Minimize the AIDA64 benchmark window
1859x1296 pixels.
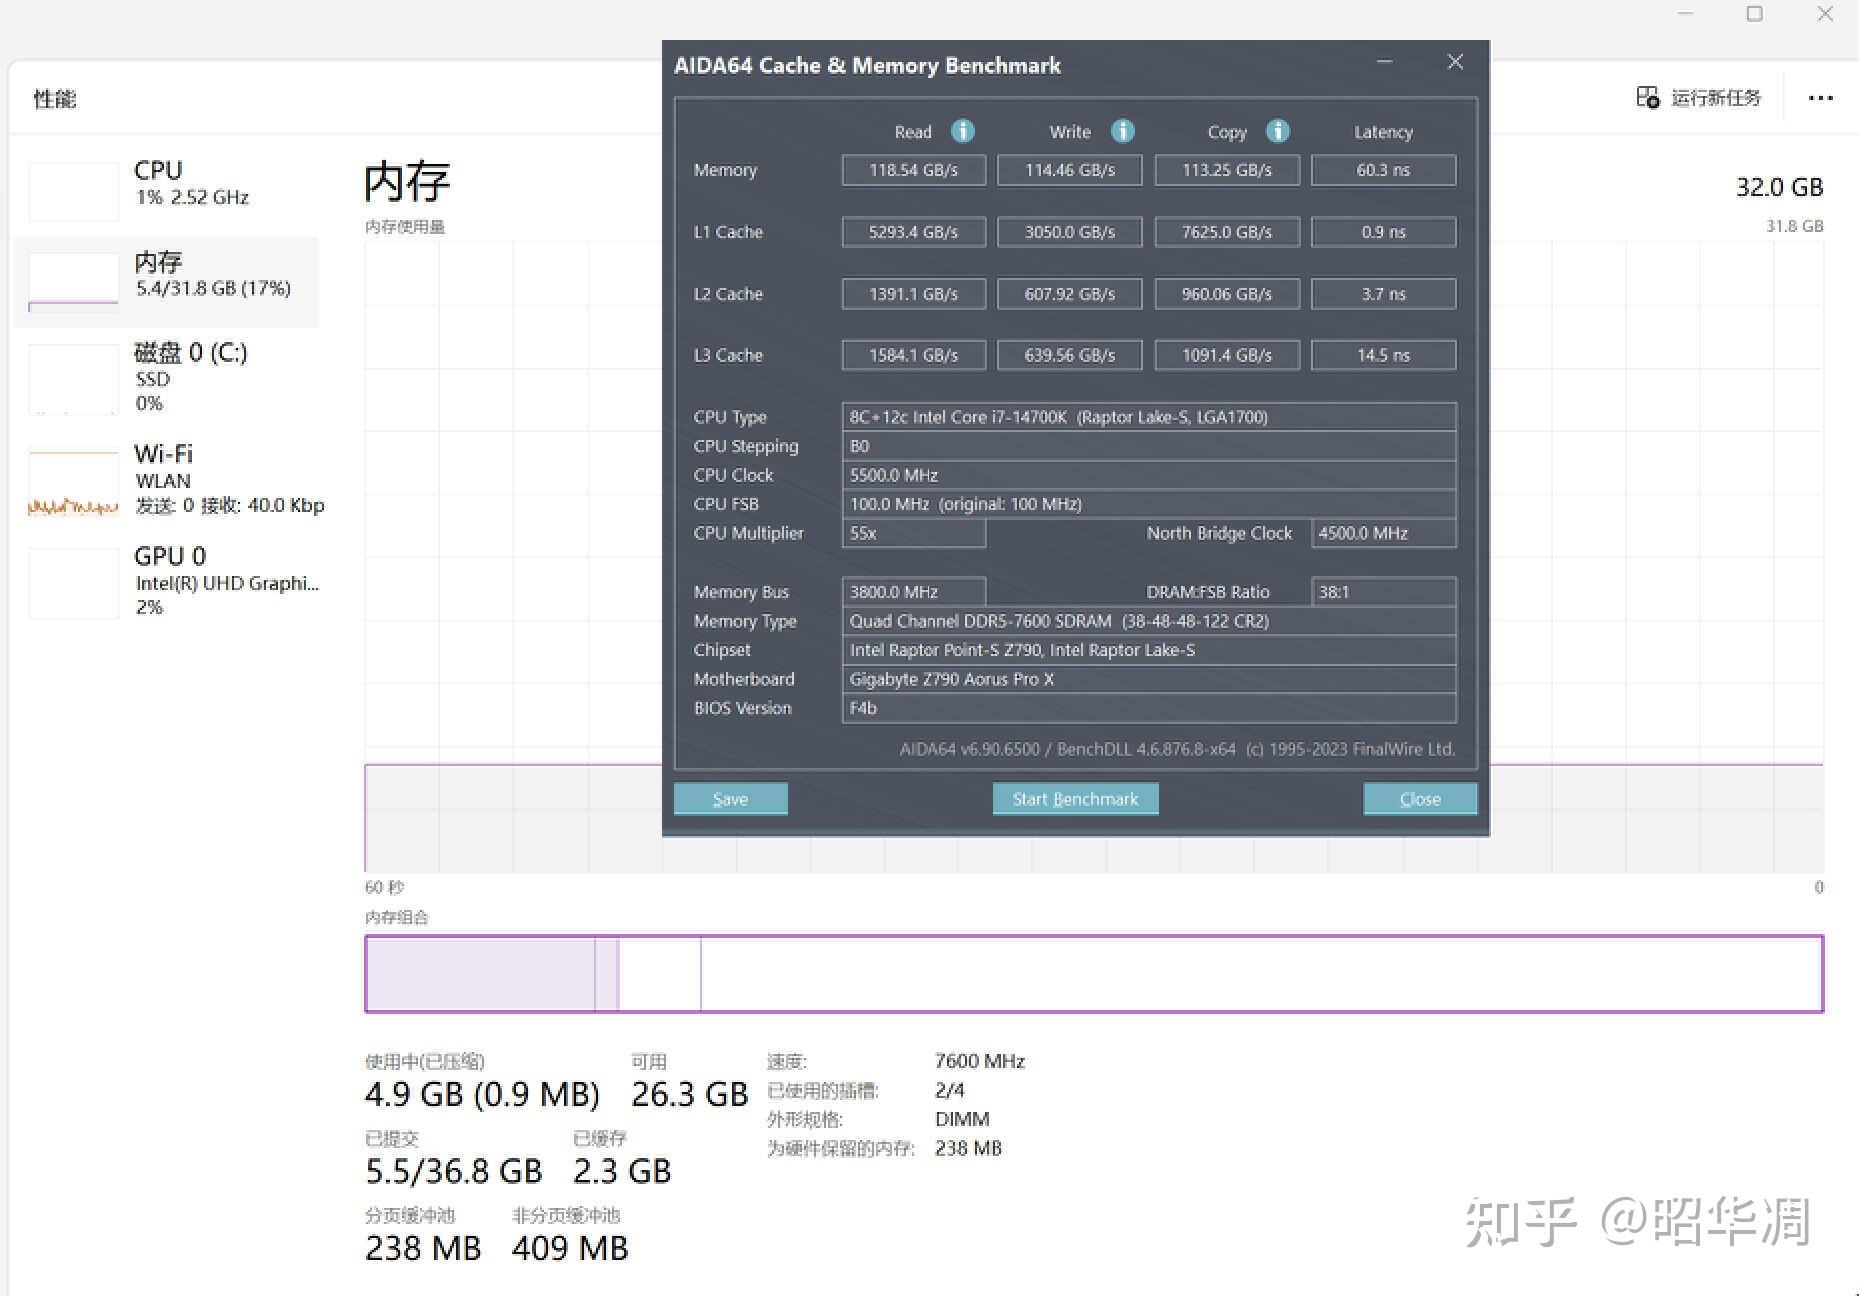(1384, 62)
